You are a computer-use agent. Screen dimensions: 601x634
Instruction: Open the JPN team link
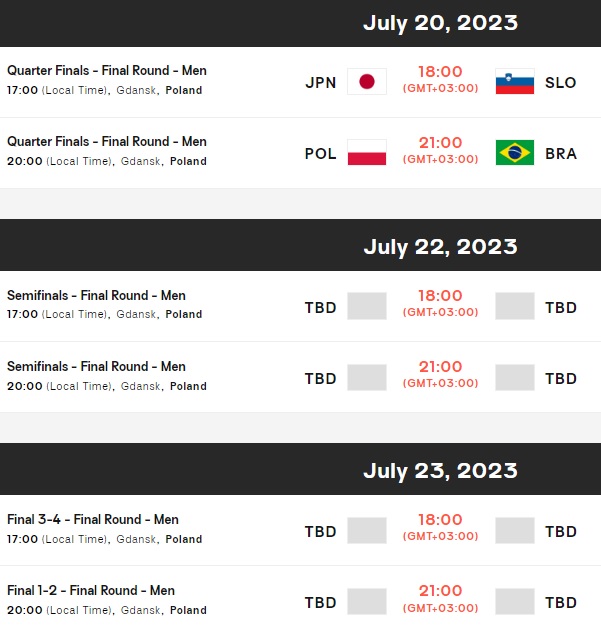pos(320,82)
